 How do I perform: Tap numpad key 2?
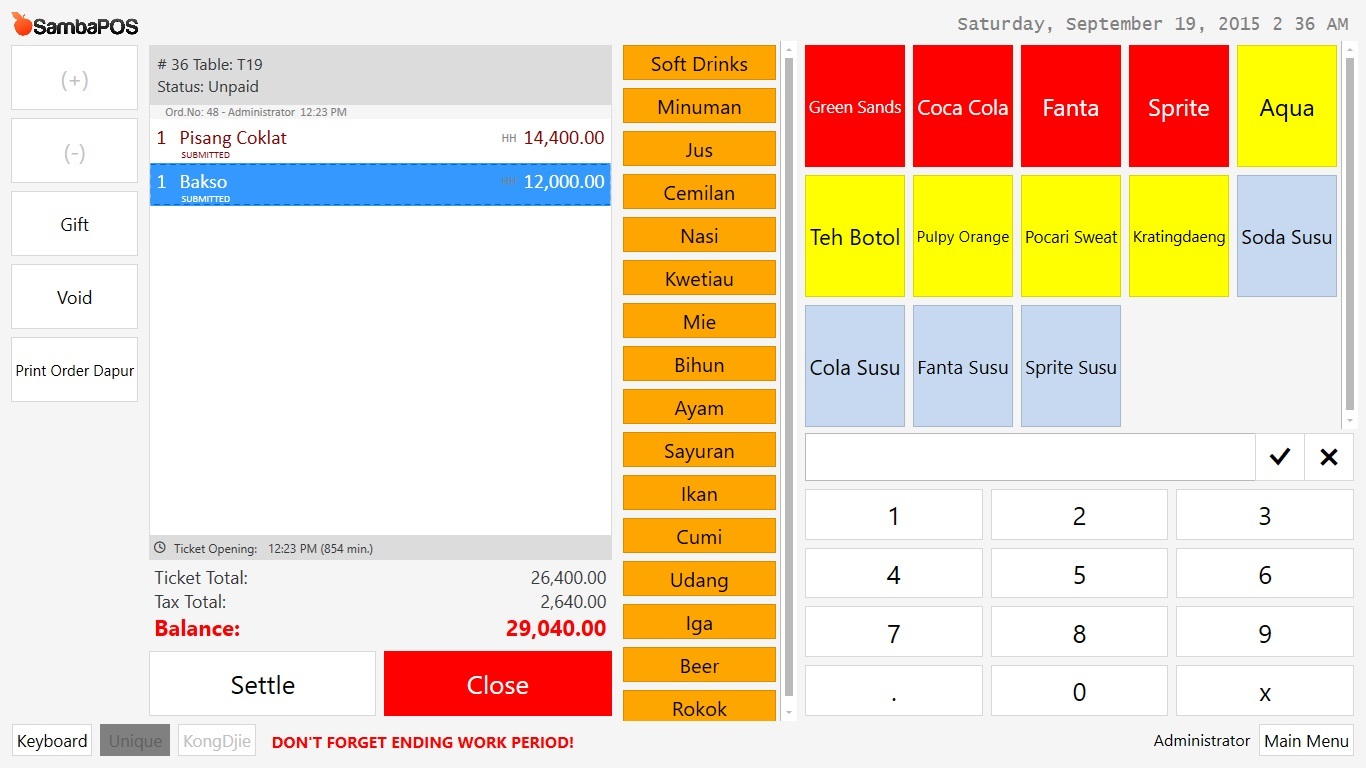point(1079,515)
